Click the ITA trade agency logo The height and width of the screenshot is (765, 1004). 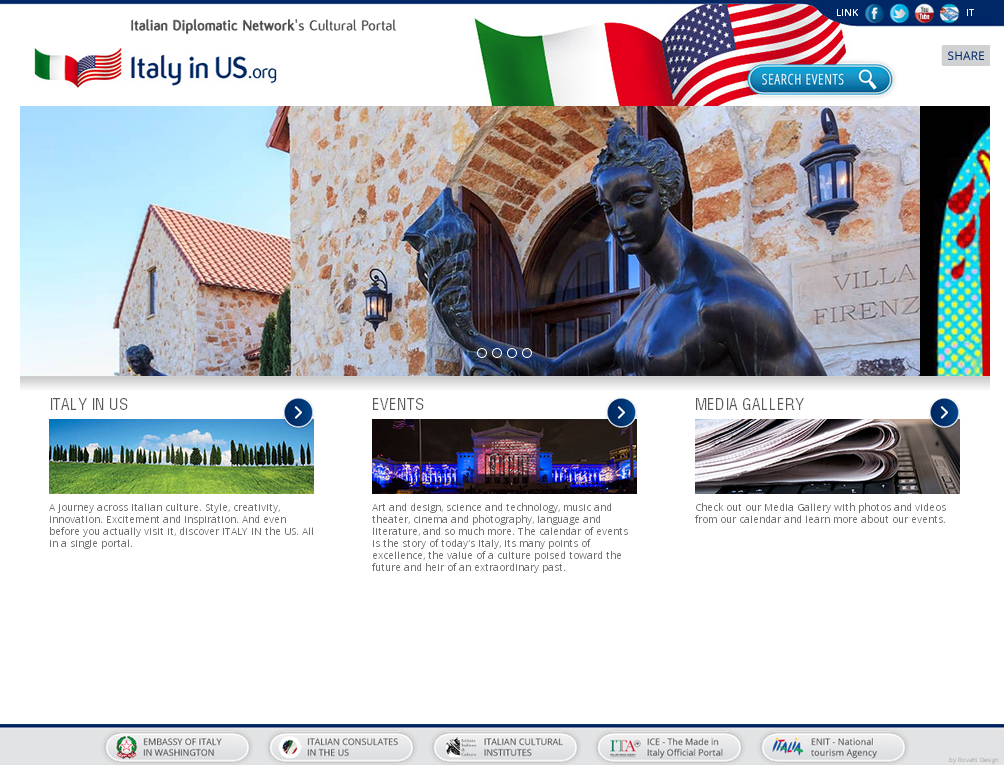625,747
